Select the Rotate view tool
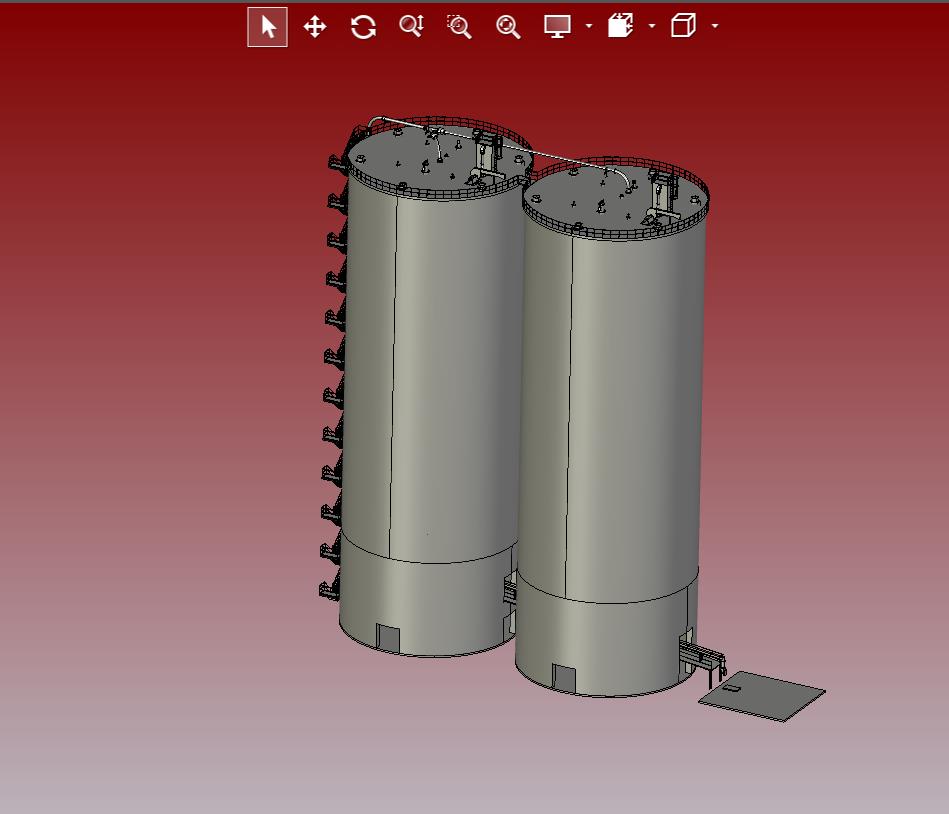The image size is (949, 814). click(x=363, y=27)
